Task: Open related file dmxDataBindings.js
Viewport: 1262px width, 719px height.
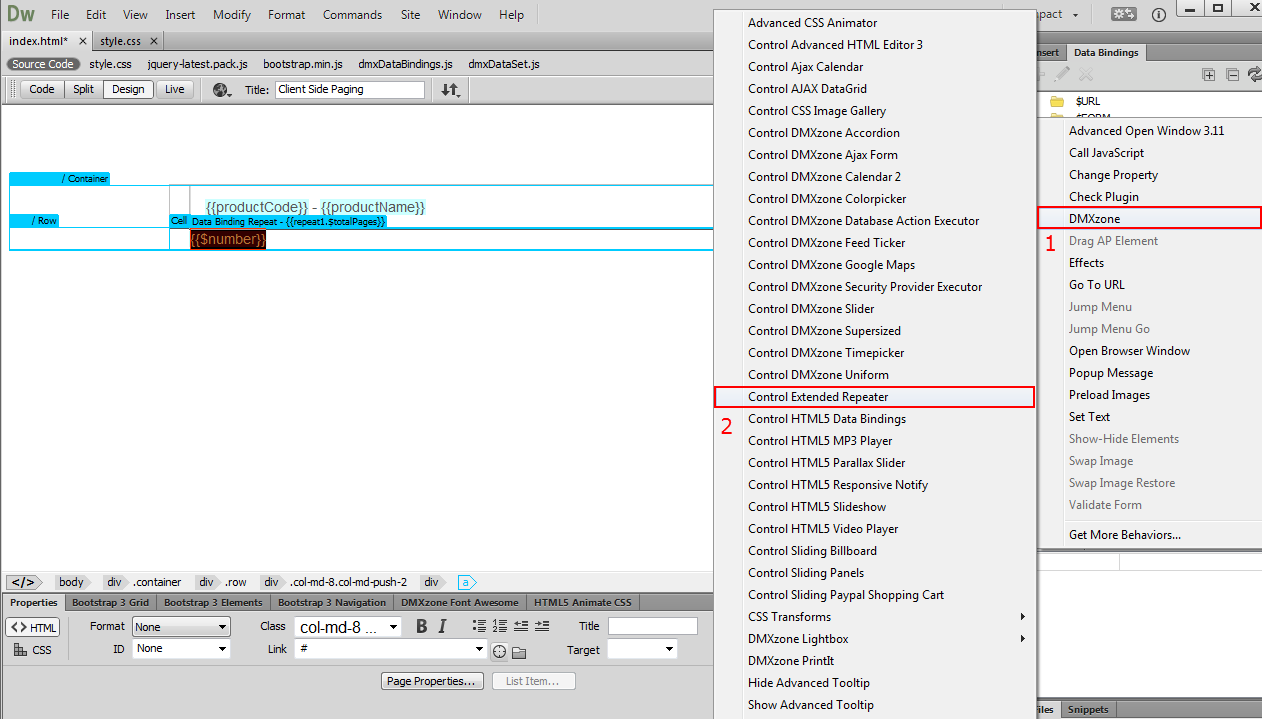Action: (405, 64)
